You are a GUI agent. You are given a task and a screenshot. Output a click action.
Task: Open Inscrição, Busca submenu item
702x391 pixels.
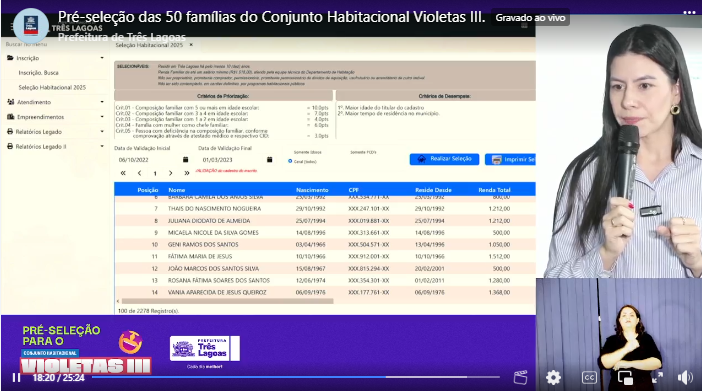click(39, 73)
